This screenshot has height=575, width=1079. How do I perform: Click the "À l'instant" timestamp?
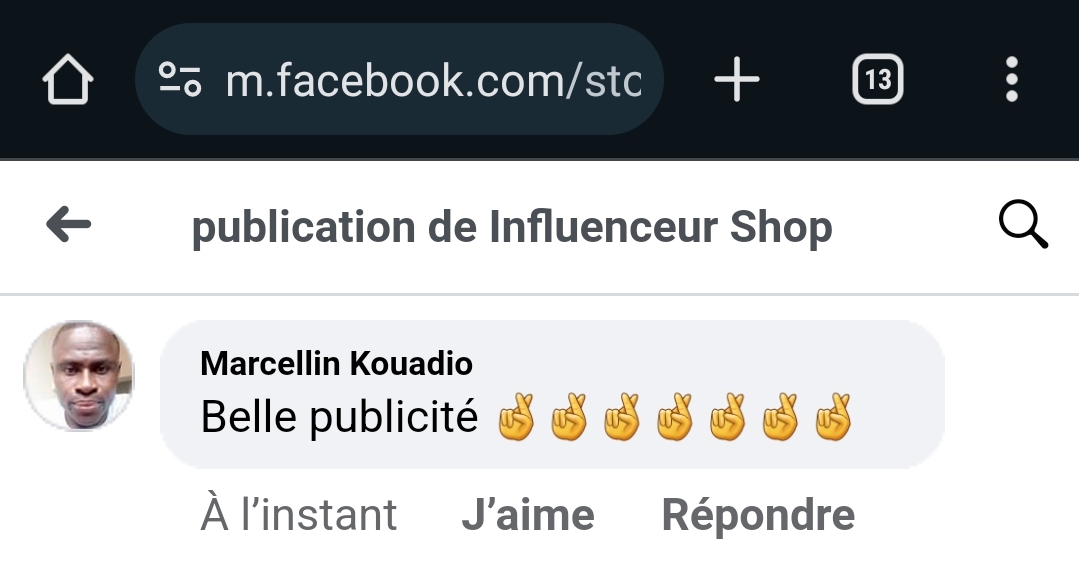point(299,516)
